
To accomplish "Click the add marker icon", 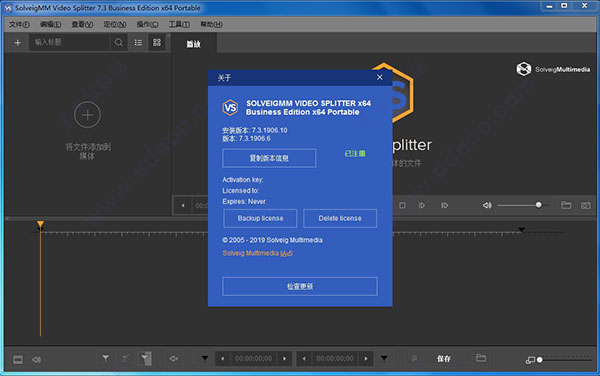I will pyautogui.click(x=106, y=358).
